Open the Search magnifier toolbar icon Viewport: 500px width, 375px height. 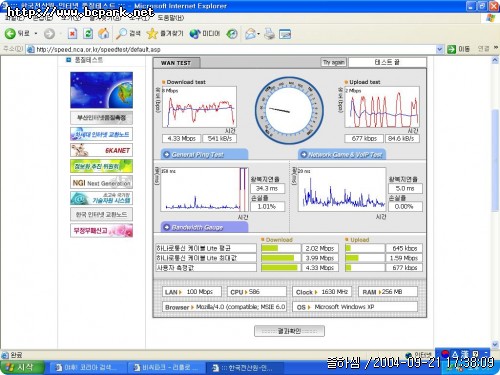(121, 33)
